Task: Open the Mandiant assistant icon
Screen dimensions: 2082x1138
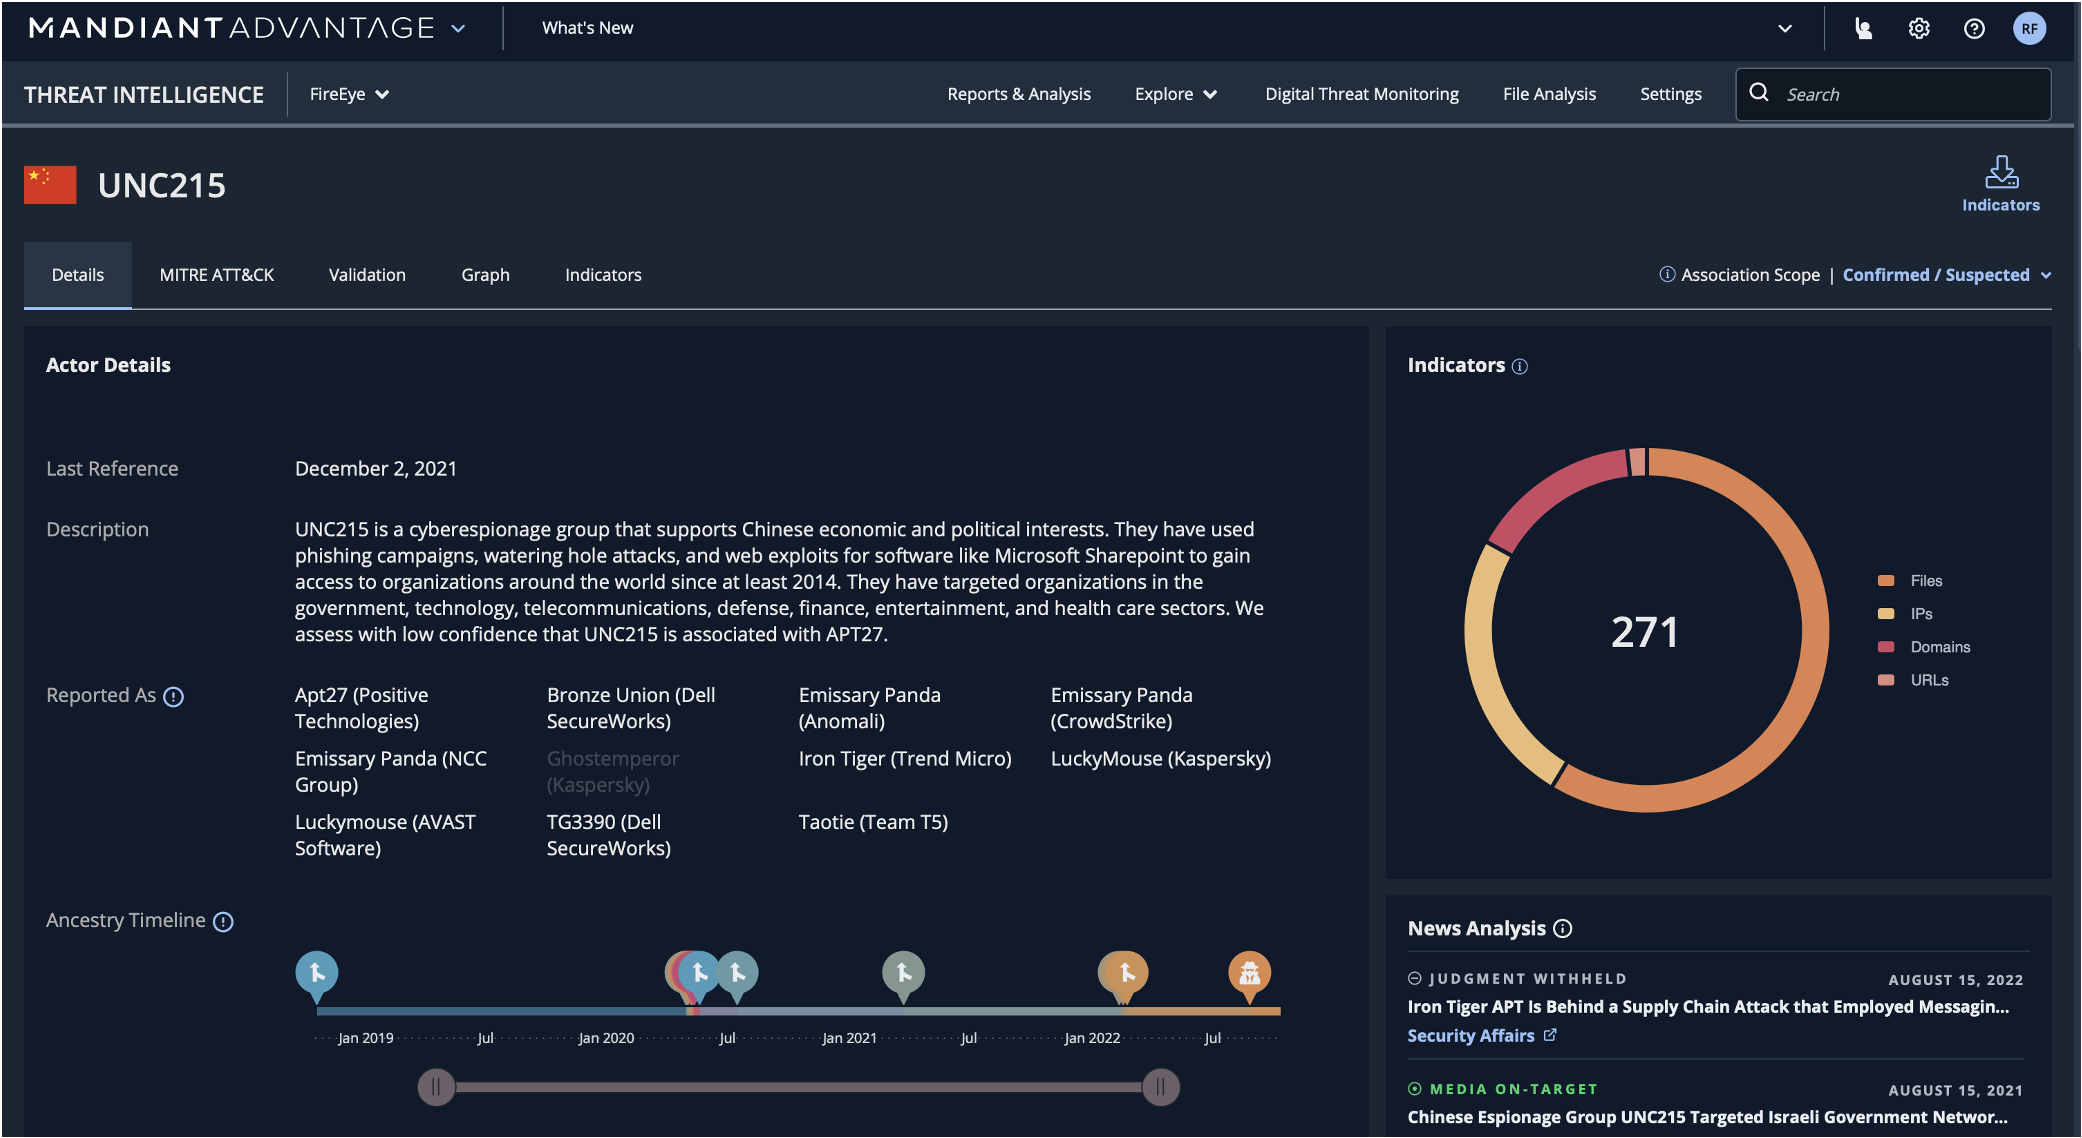Action: (1863, 28)
